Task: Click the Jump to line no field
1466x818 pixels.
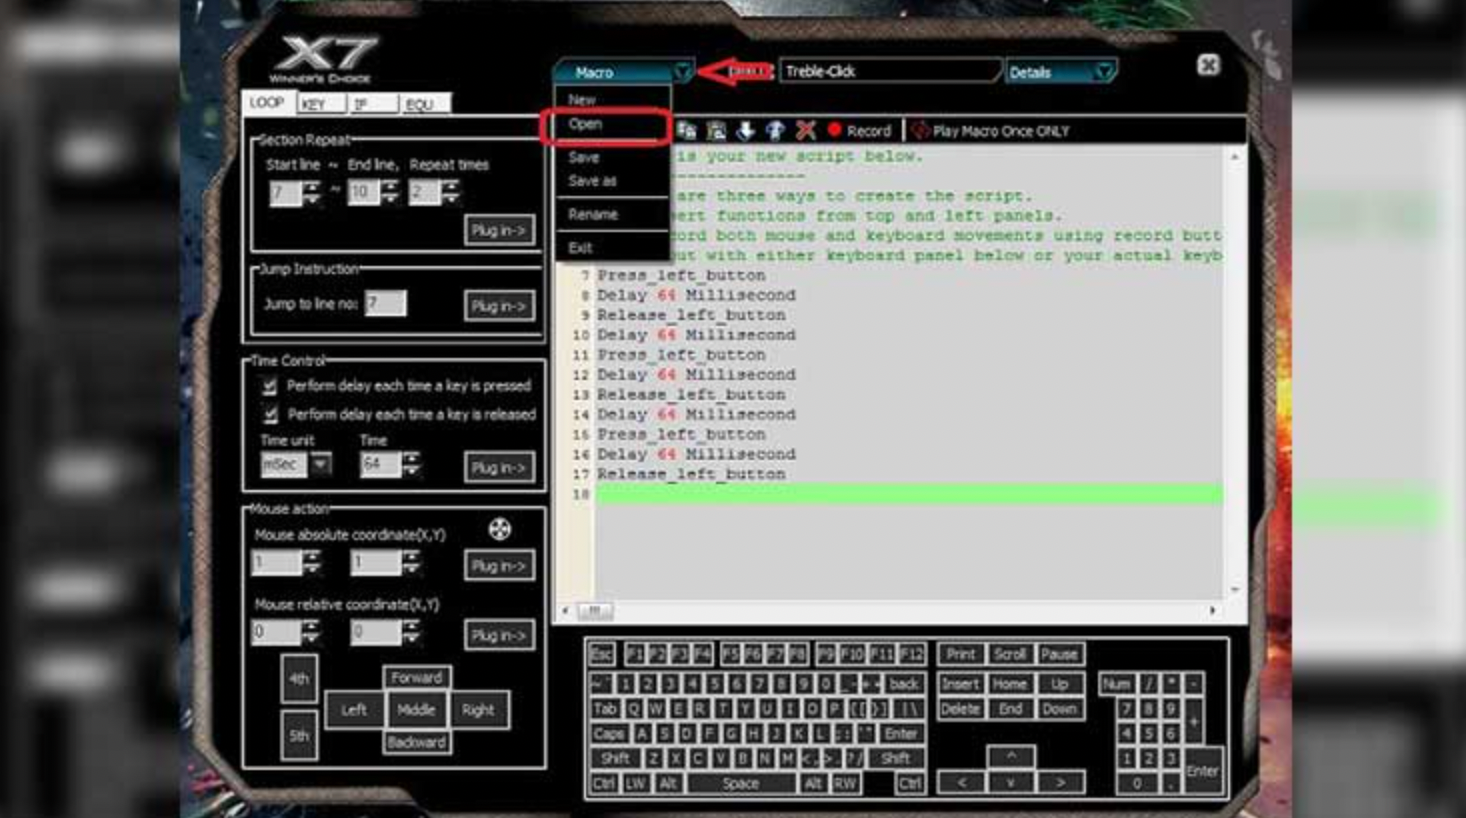Action: pos(385,303)
